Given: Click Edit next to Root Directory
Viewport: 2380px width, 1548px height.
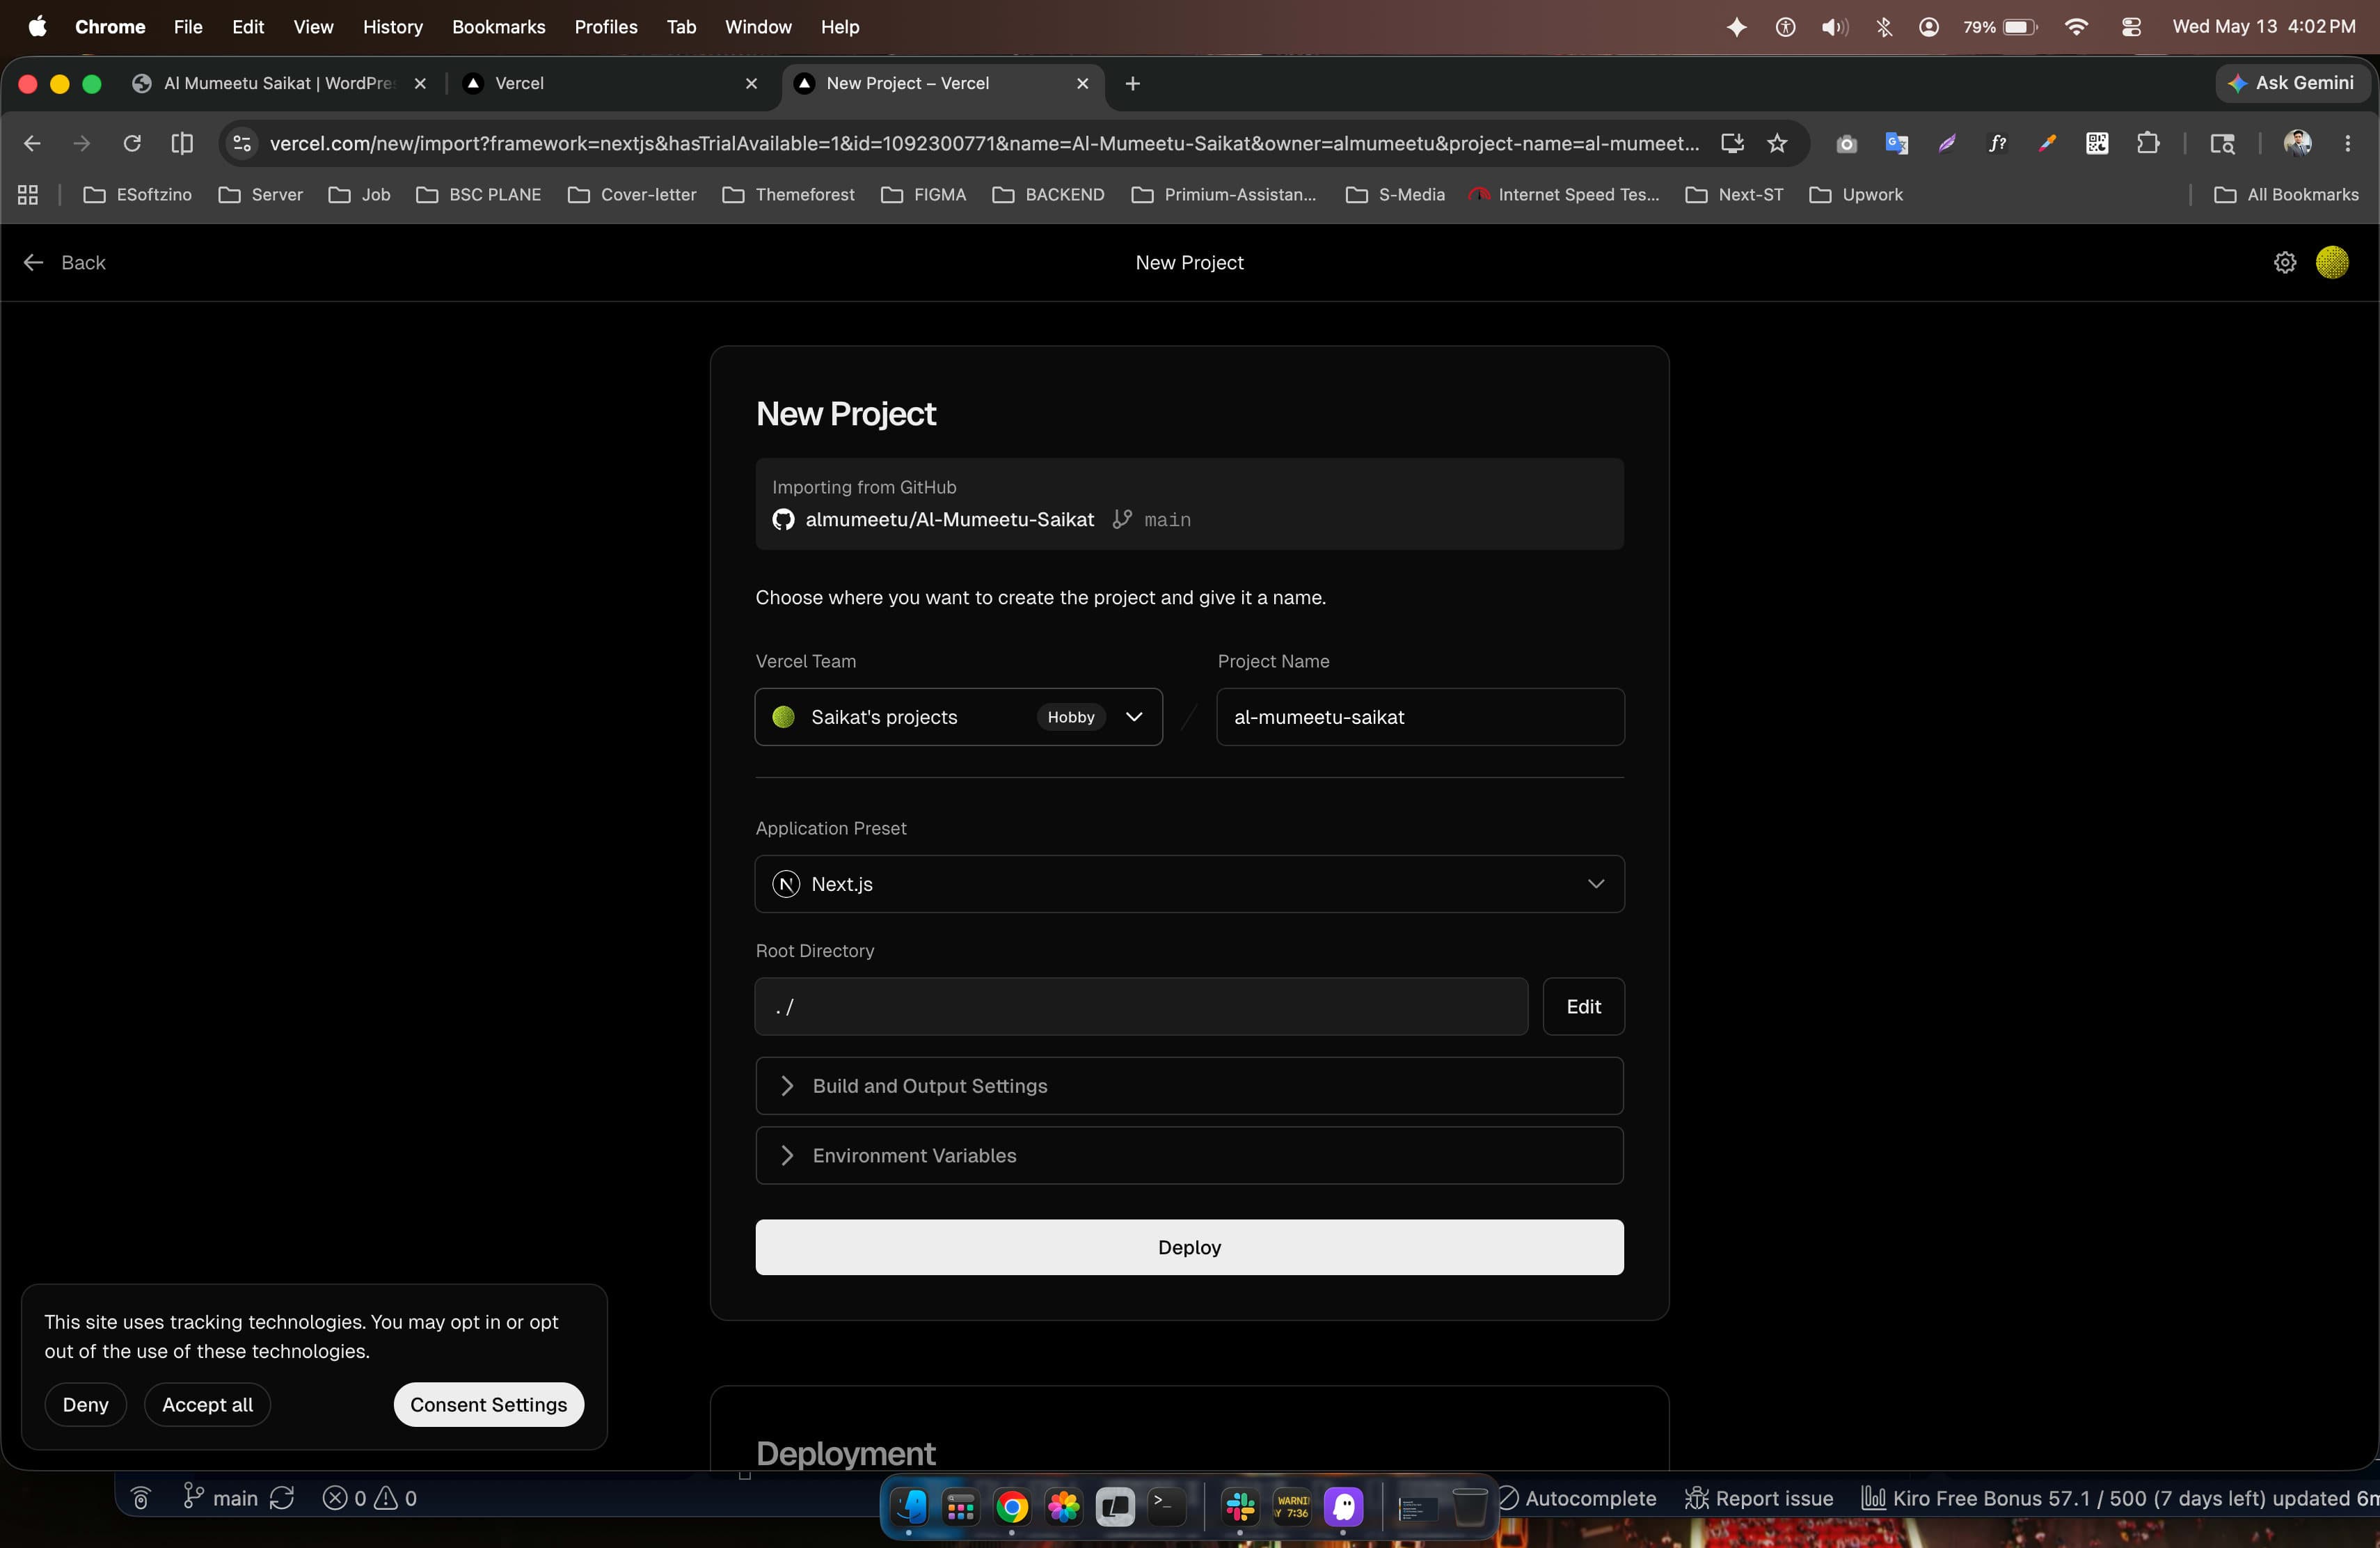Looking at the screenshot, I should [x=1583, y=1007].
